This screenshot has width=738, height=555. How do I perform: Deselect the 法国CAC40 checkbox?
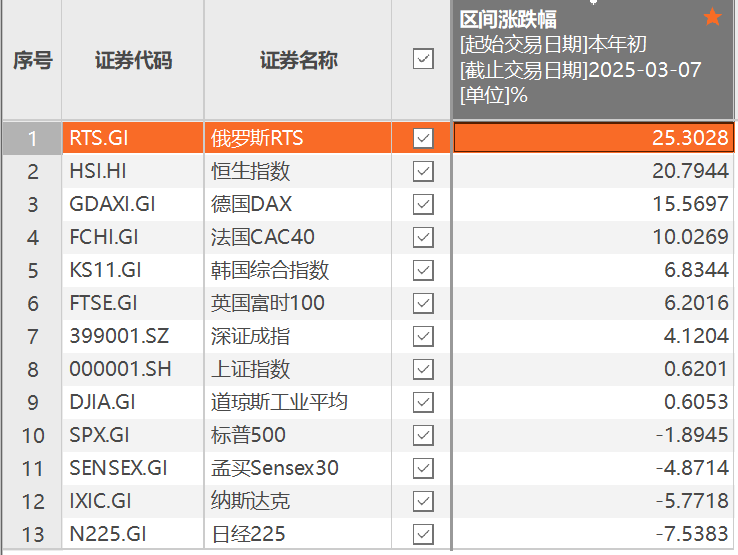coord(423,237)
